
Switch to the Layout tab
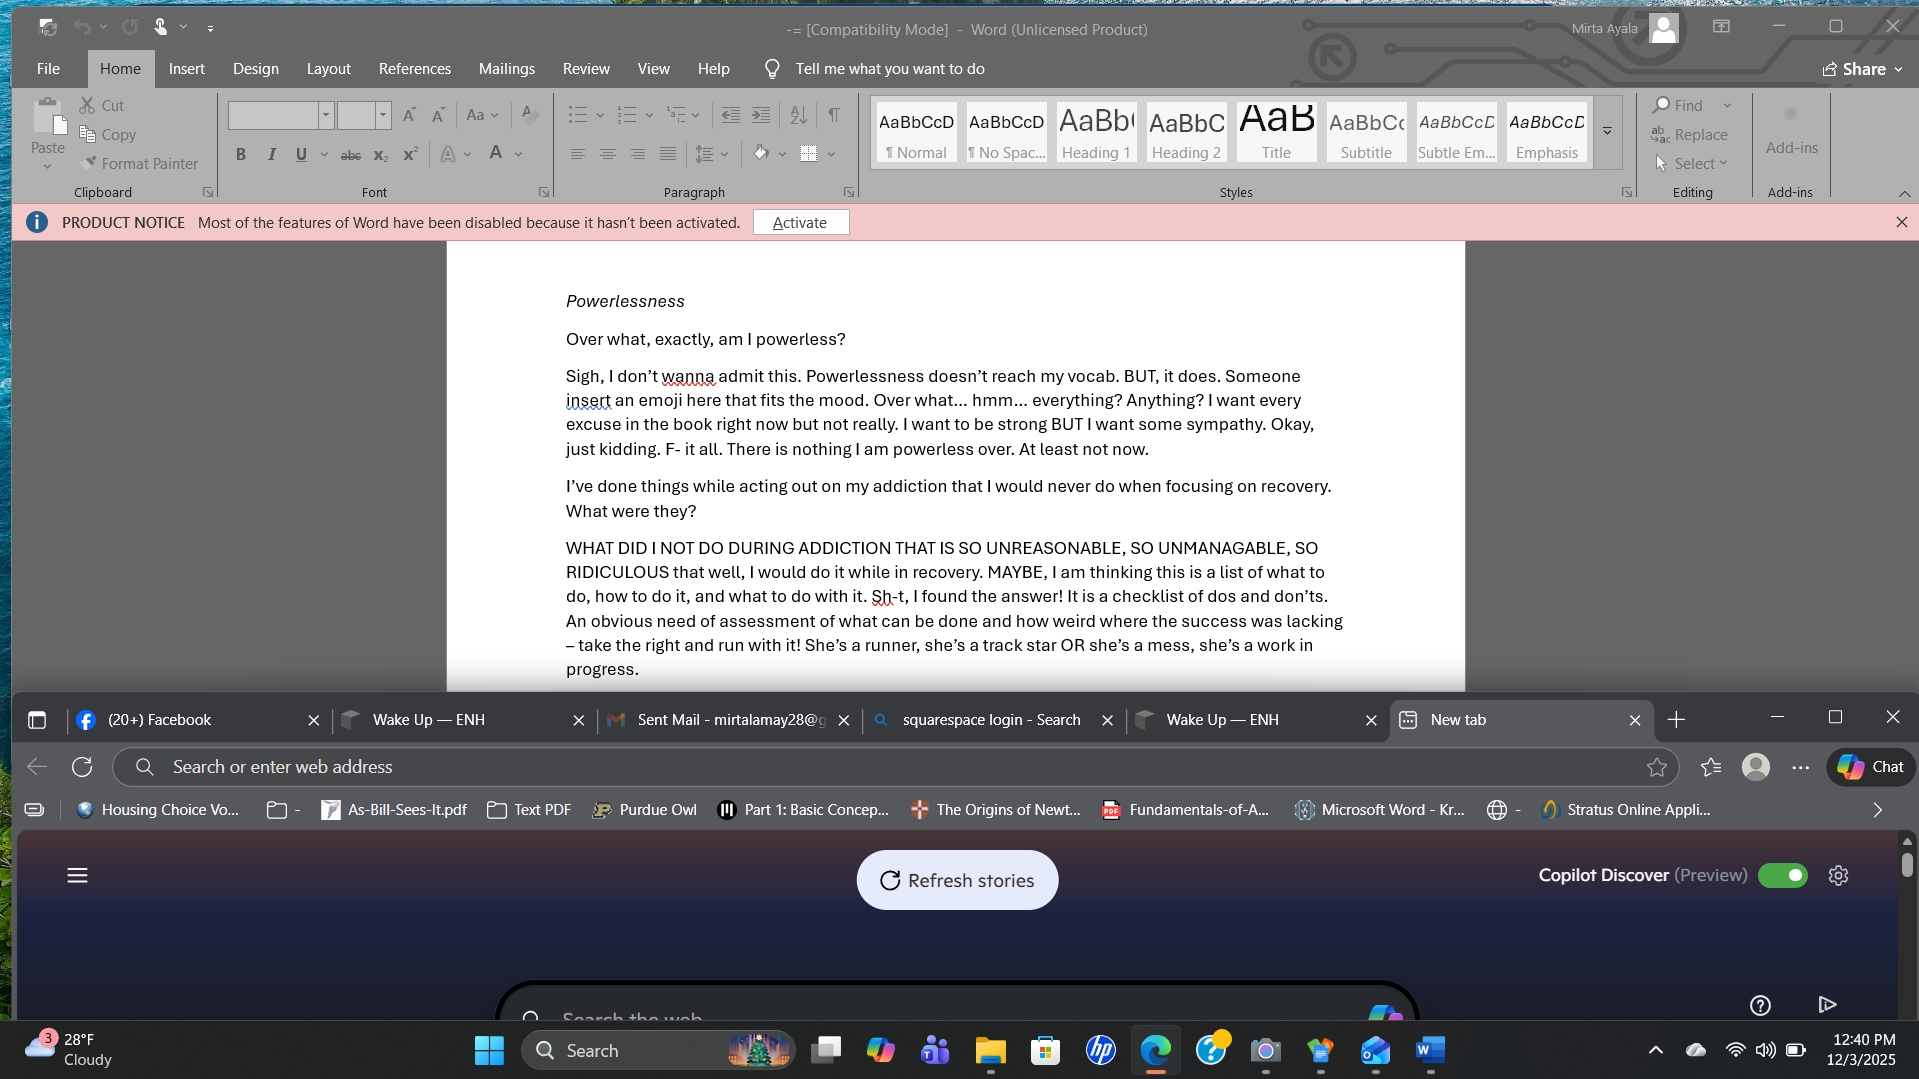pyautogui.click(x=328, y=69)
